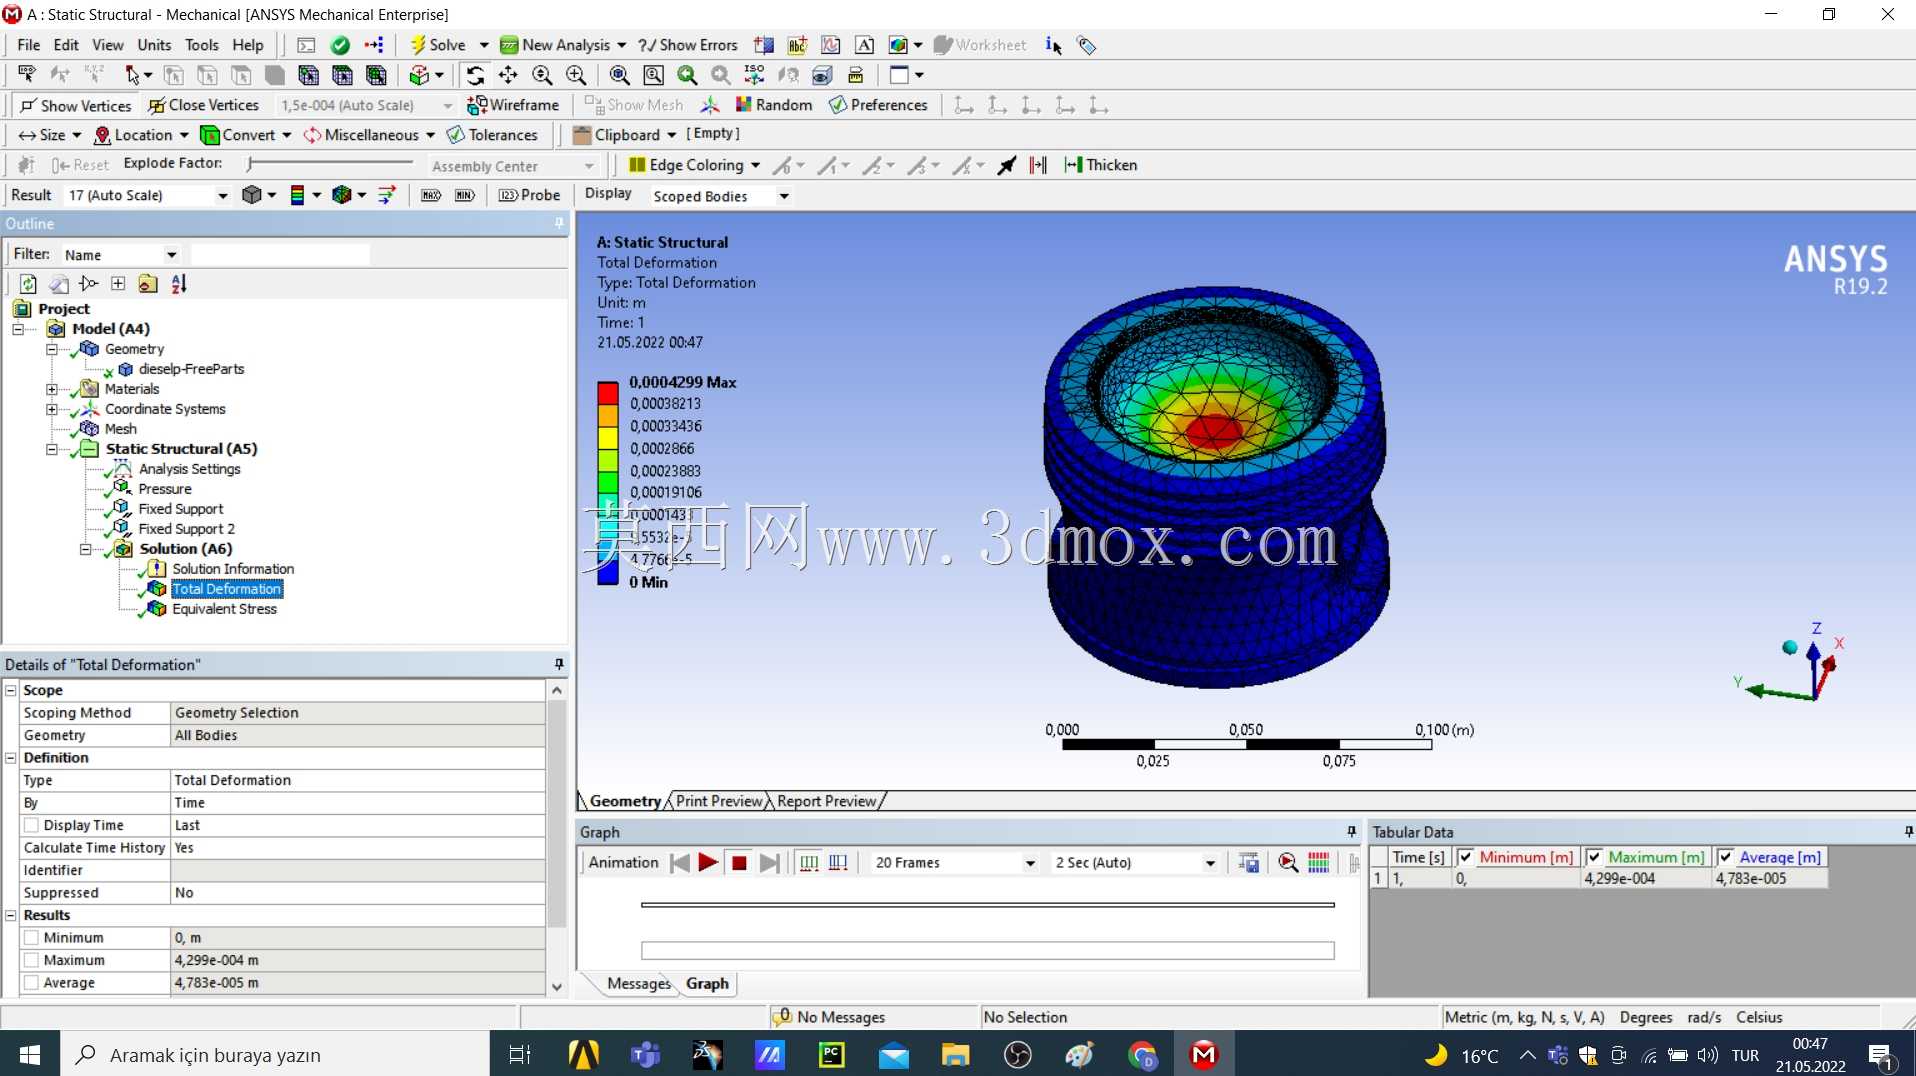The height and width of the screenshot is (1076, 1916).
Task: Expand the Materials tree node
Action: point(52,389)
